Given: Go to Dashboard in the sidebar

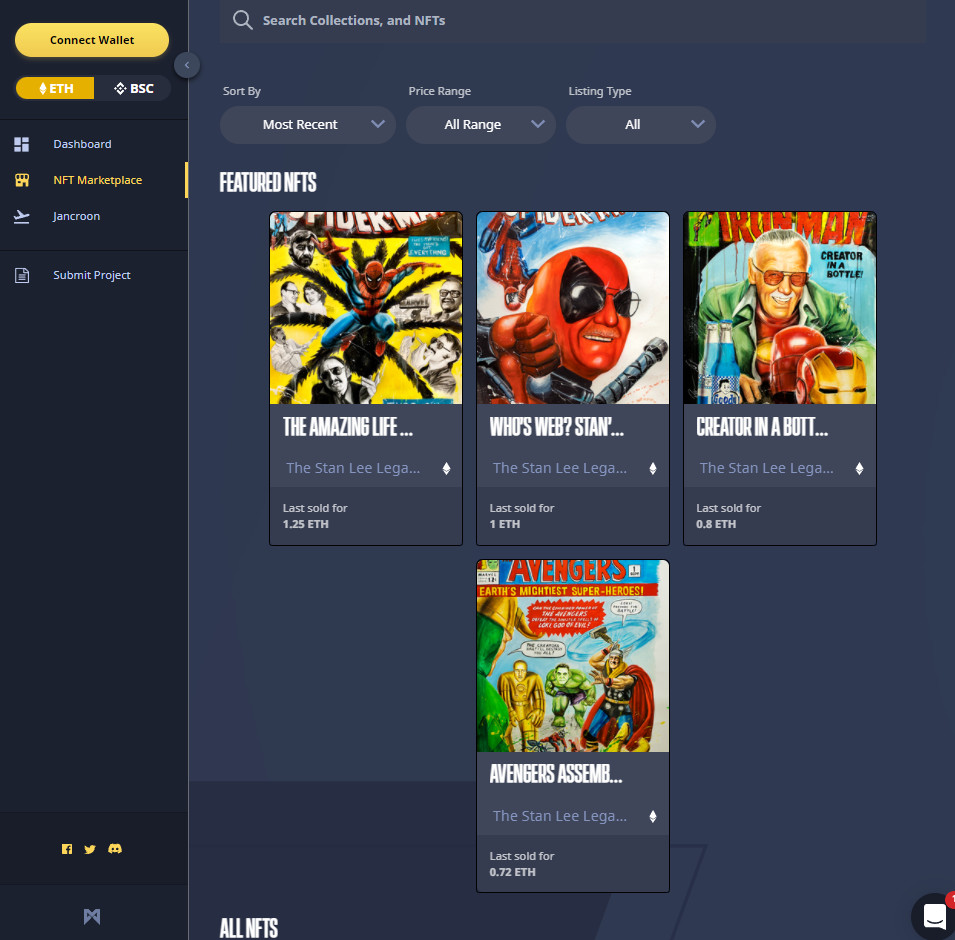Looking at the screenshot, I should 82,144.
